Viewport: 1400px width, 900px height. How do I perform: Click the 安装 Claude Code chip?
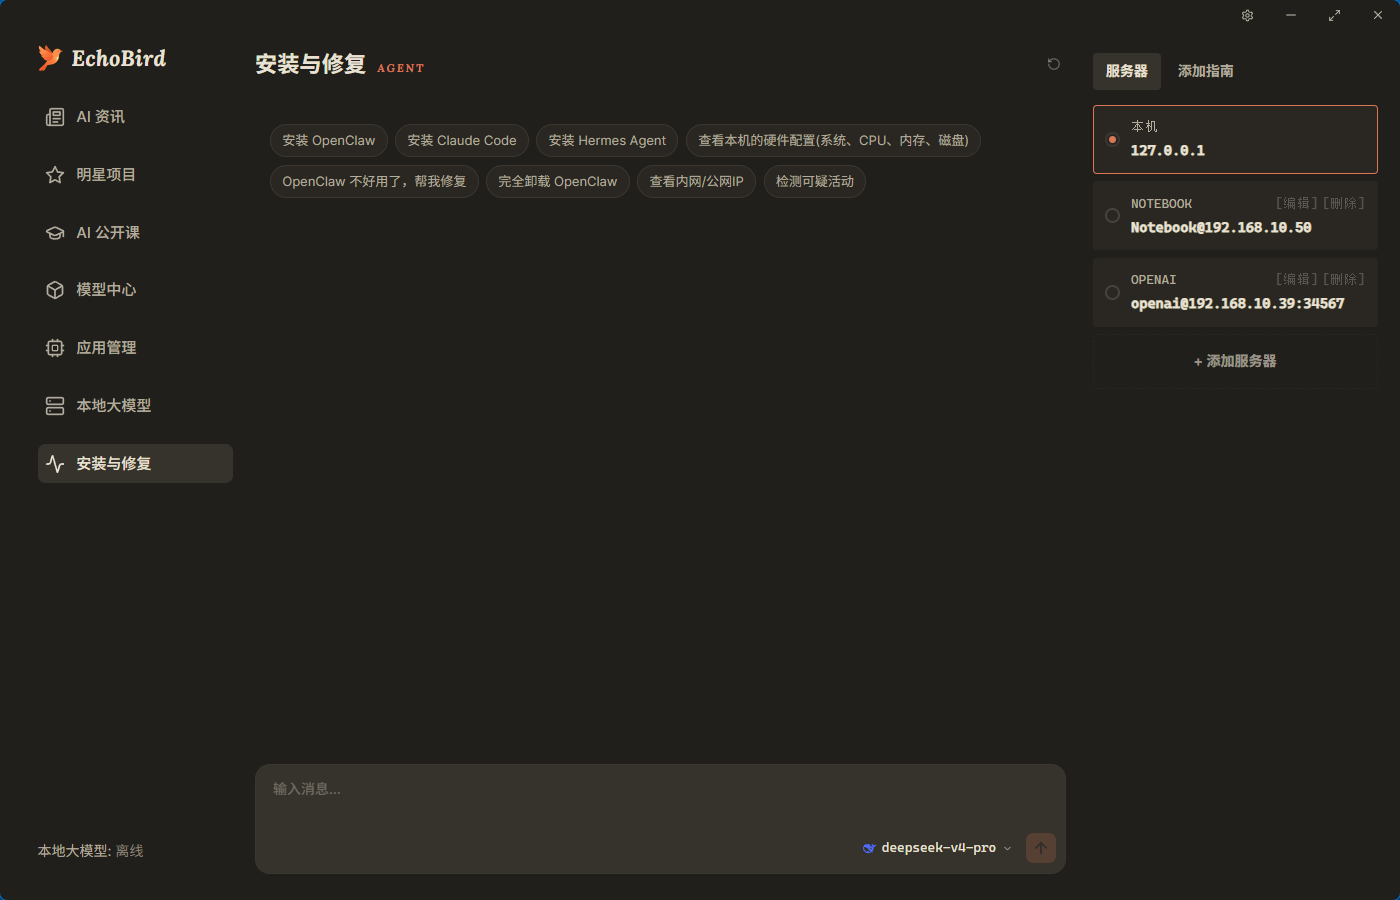[462, 141]
